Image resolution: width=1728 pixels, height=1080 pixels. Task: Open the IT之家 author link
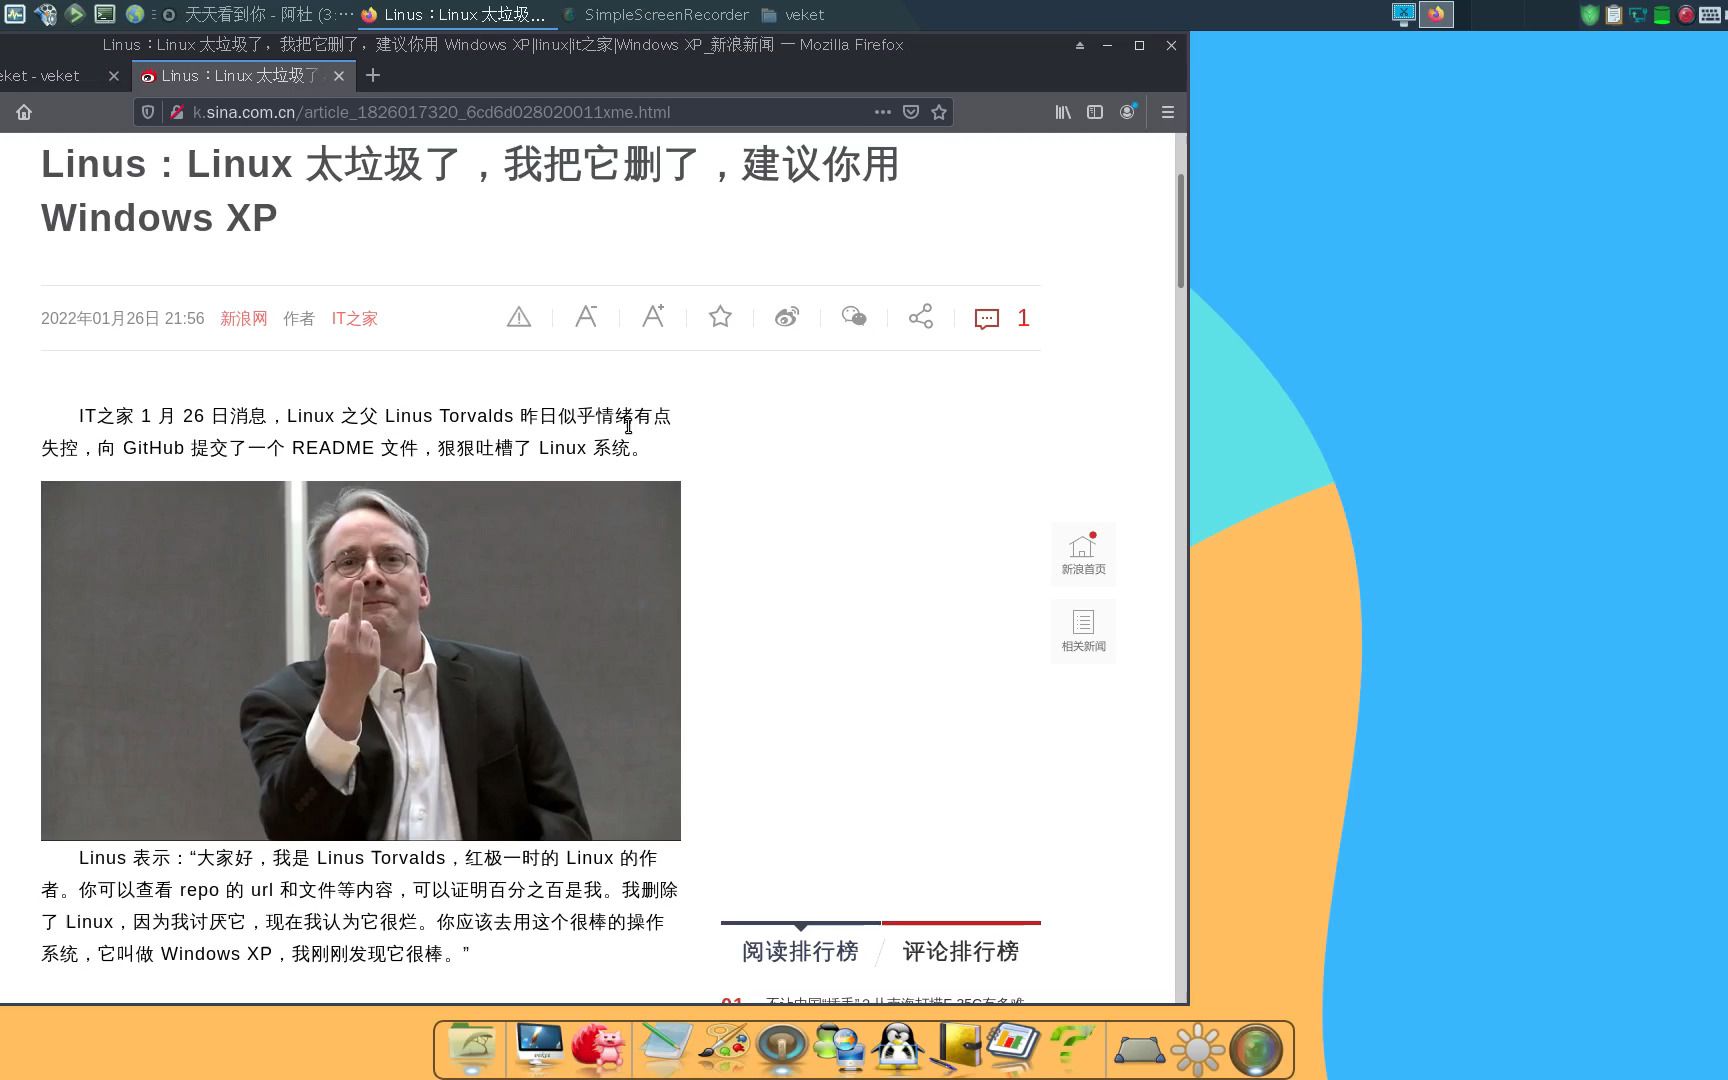(355, 318)
